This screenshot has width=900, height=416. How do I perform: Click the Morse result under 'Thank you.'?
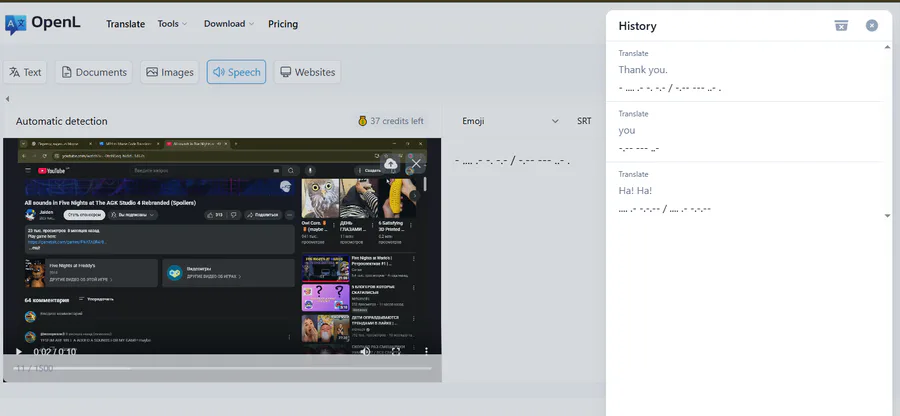click(x=670, y=88)
